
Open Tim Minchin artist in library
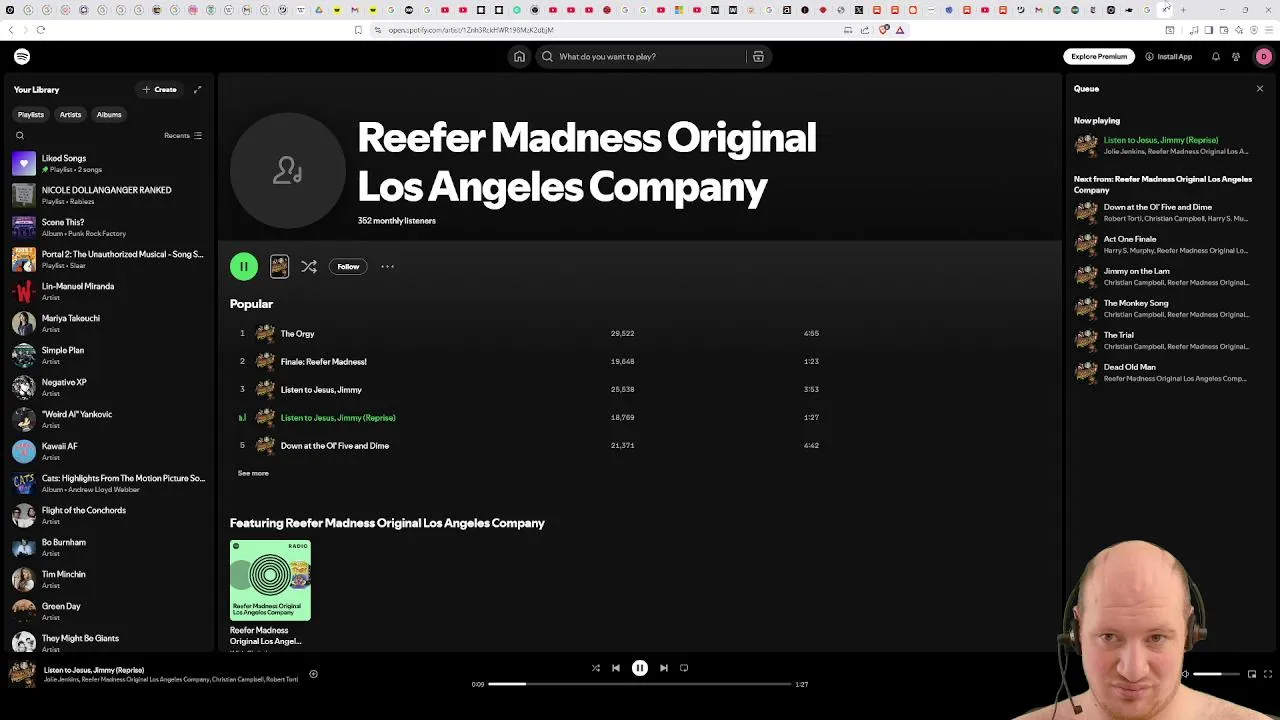tap(108, 579)
